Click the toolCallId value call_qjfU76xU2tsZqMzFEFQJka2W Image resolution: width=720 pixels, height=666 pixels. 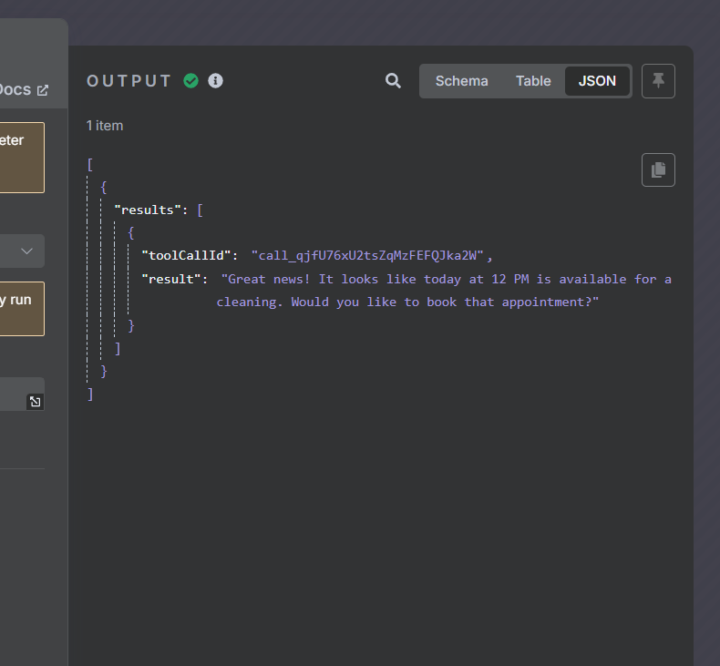(367, 255)
